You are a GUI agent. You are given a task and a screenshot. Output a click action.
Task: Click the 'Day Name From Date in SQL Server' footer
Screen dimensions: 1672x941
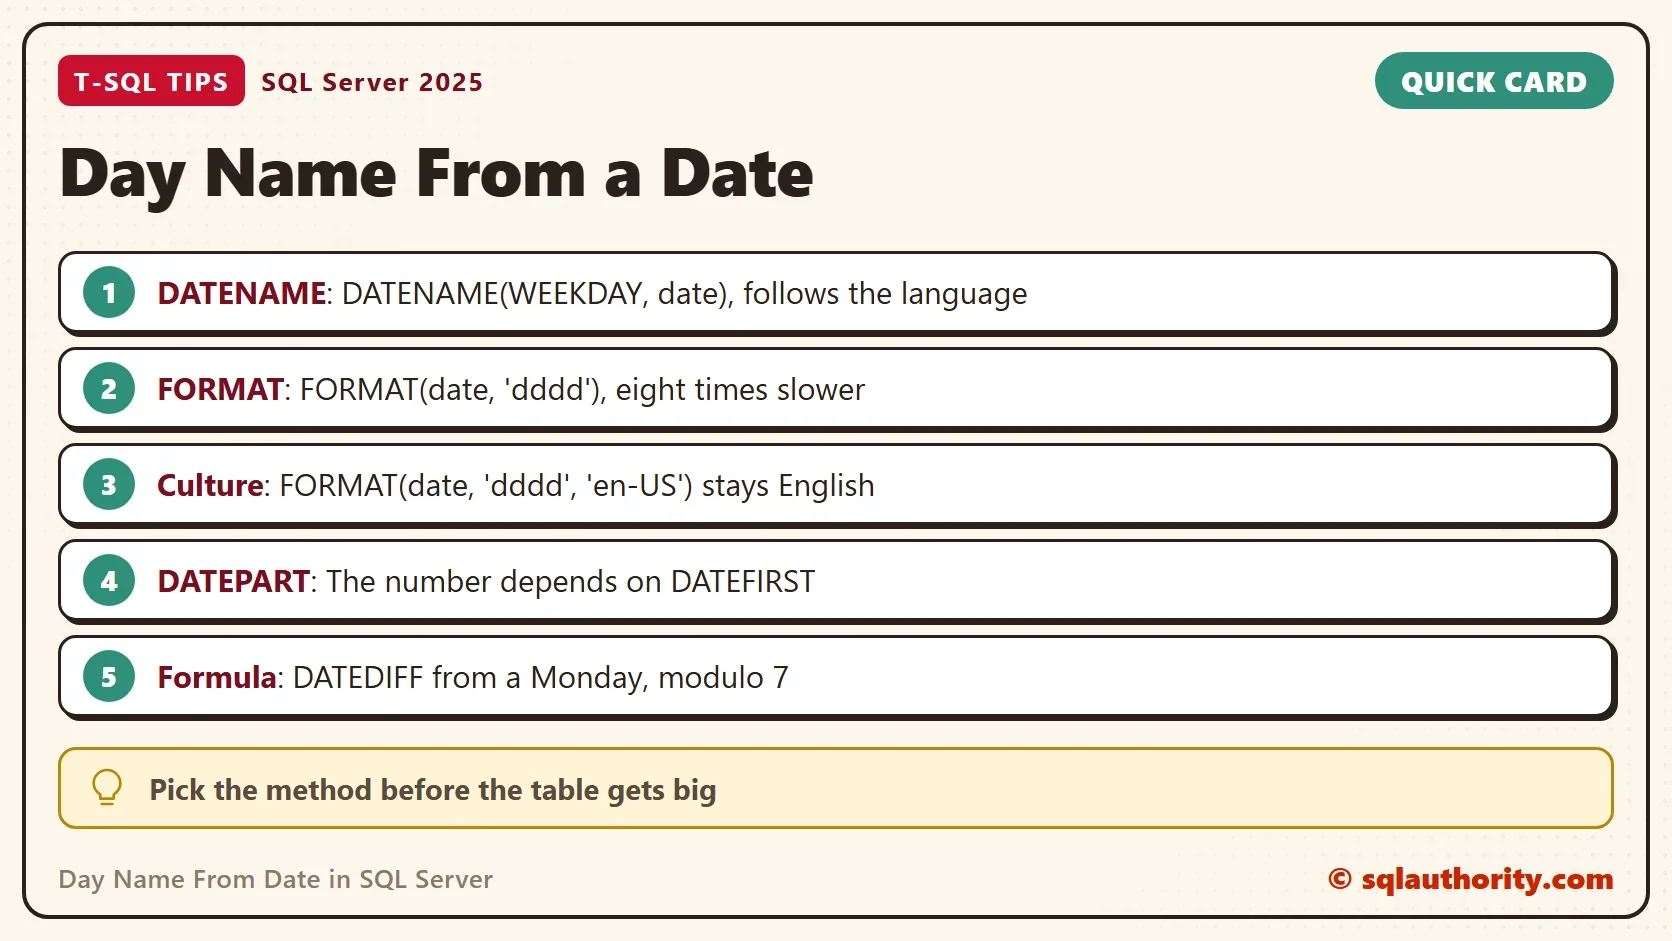[276, 879]
